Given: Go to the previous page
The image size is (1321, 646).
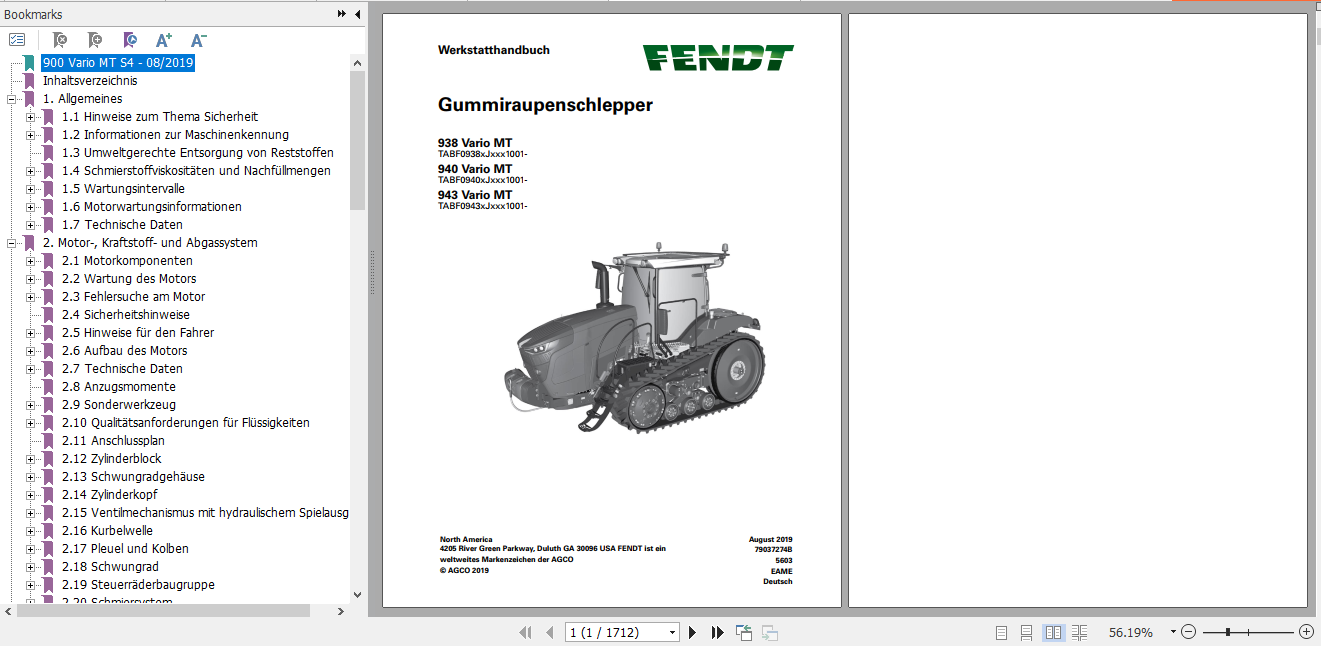Looking at the screenshot, I should point(549,632).
